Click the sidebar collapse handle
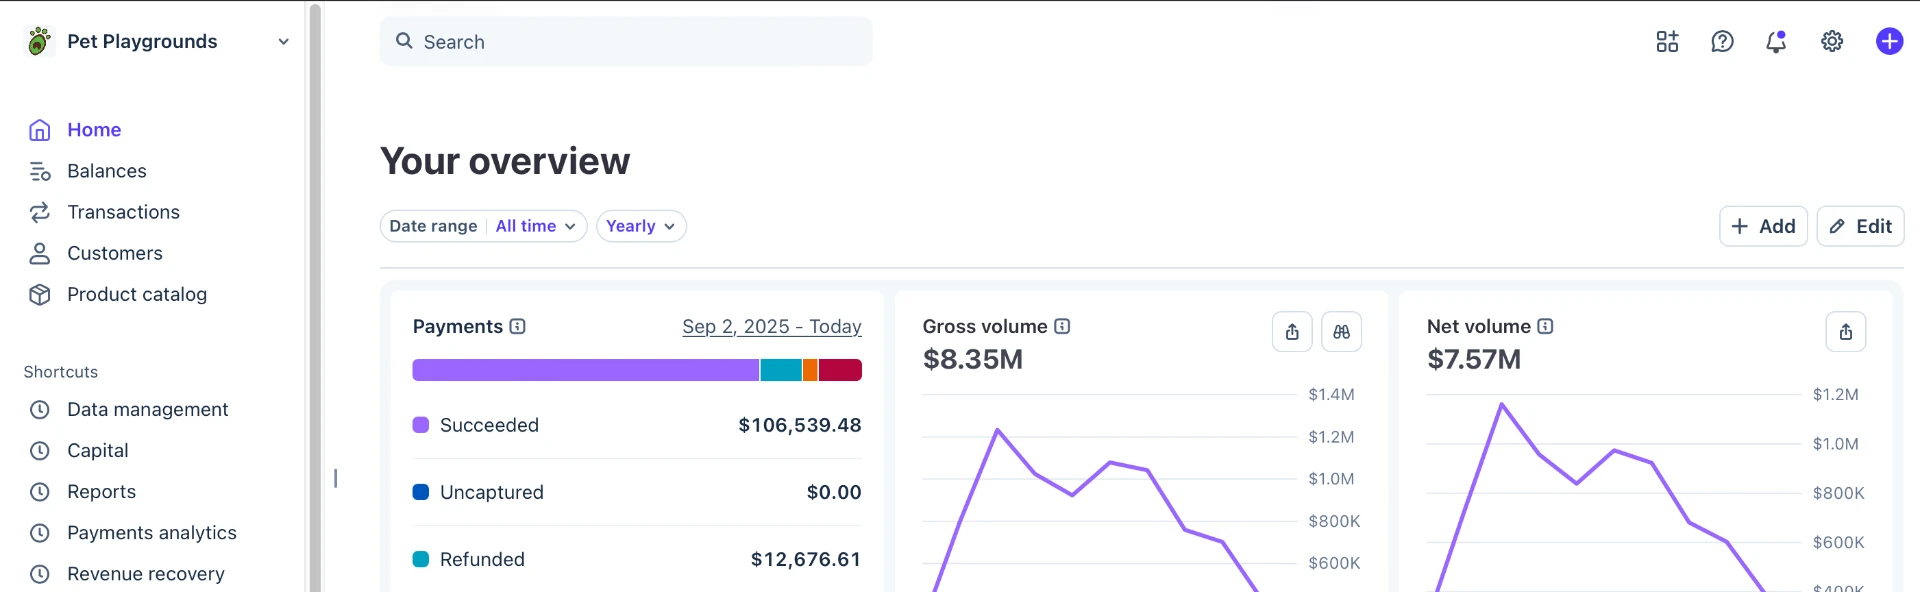Screen dimensions: 1920x592 [335, 478]
